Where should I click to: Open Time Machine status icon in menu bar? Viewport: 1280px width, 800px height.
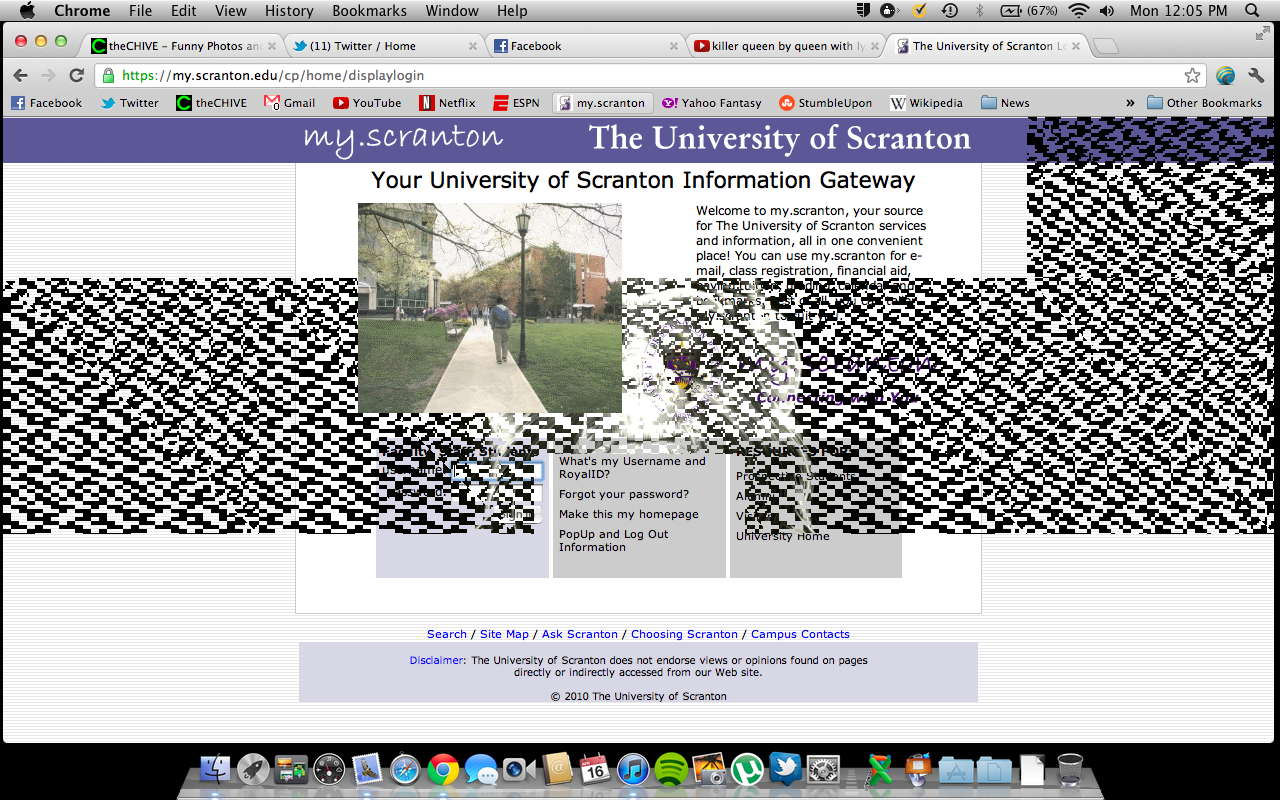coord(950,11)
